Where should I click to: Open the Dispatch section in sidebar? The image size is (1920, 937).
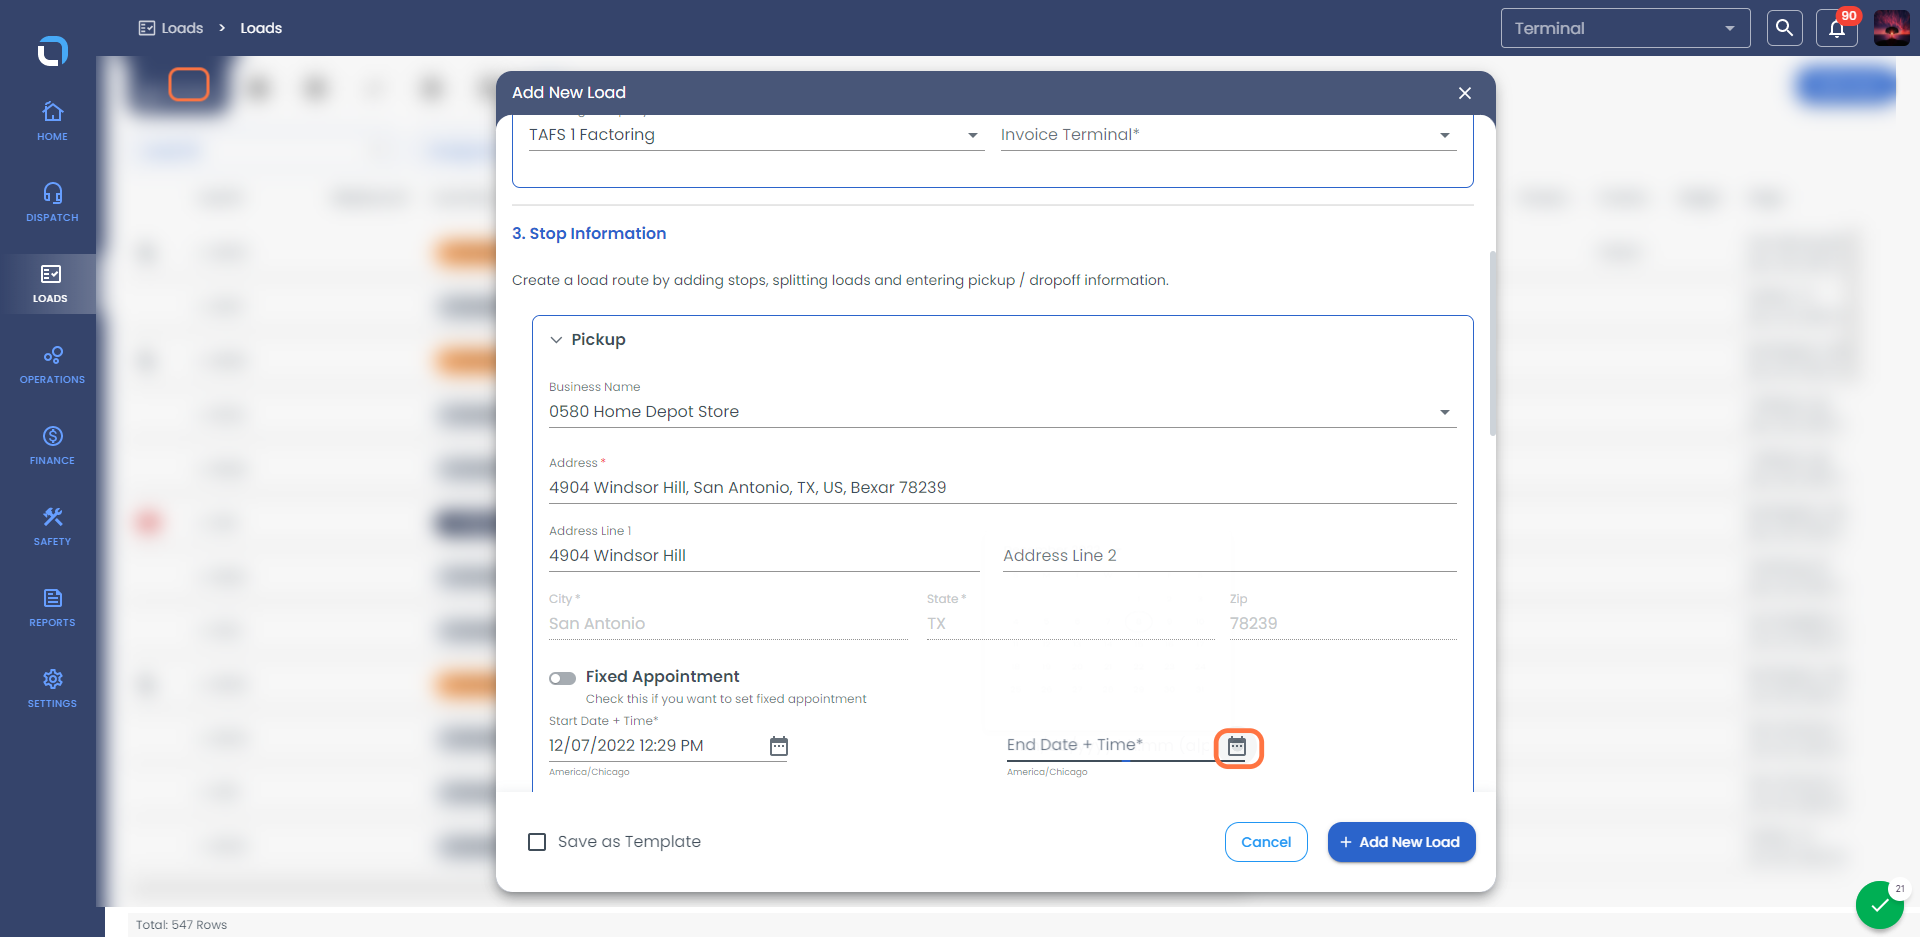tap(52, 203)
